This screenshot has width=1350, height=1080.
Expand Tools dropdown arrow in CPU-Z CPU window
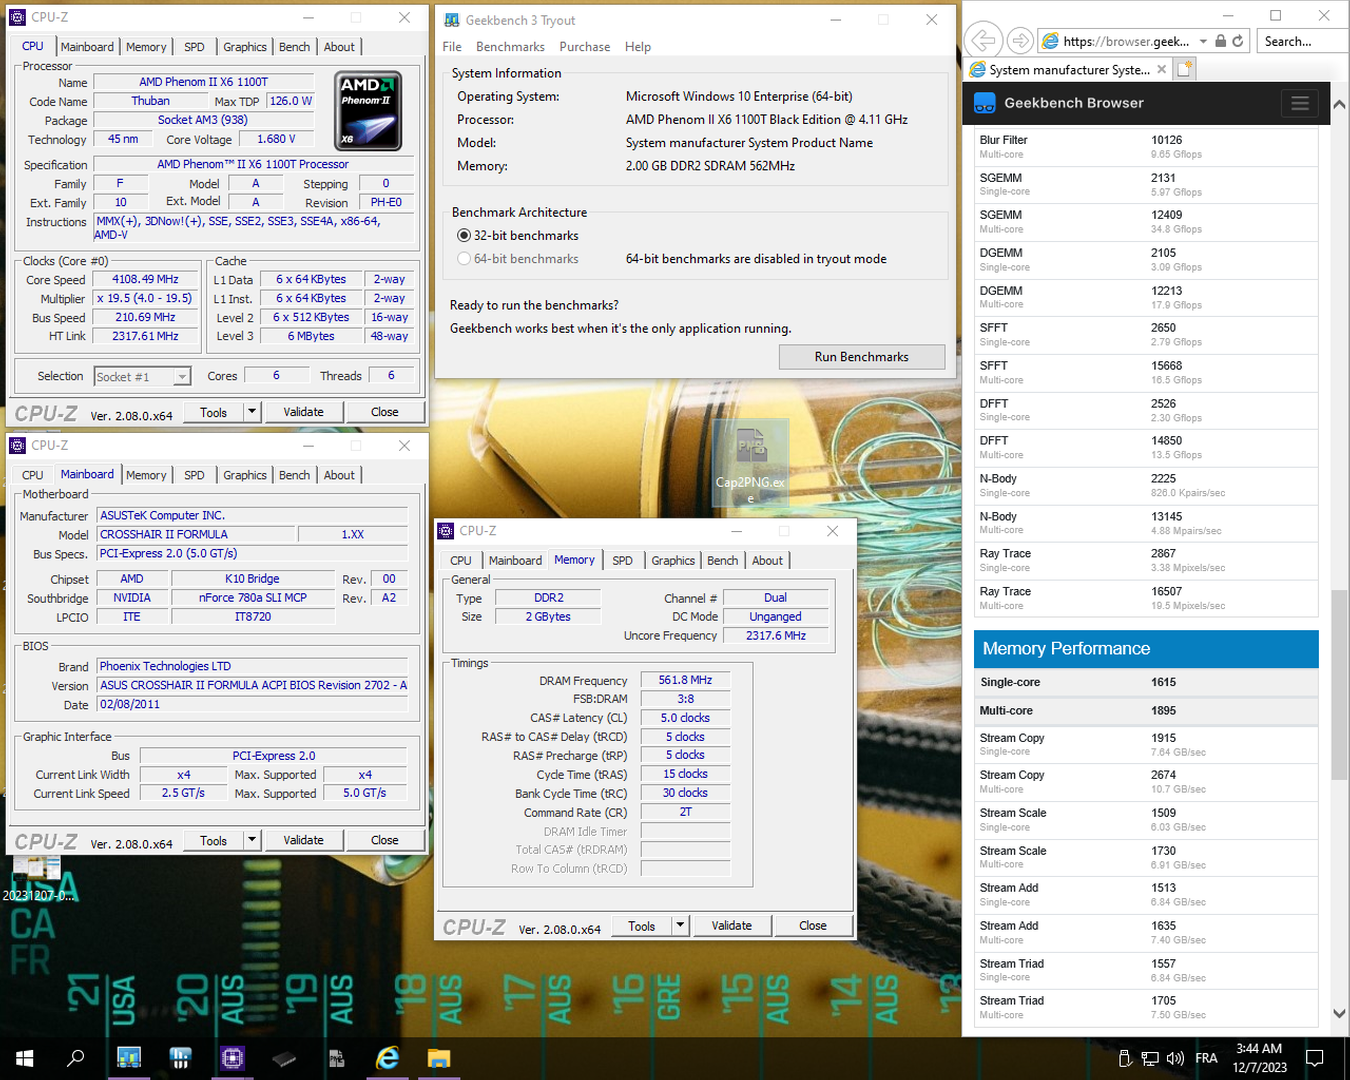point(252,412)
